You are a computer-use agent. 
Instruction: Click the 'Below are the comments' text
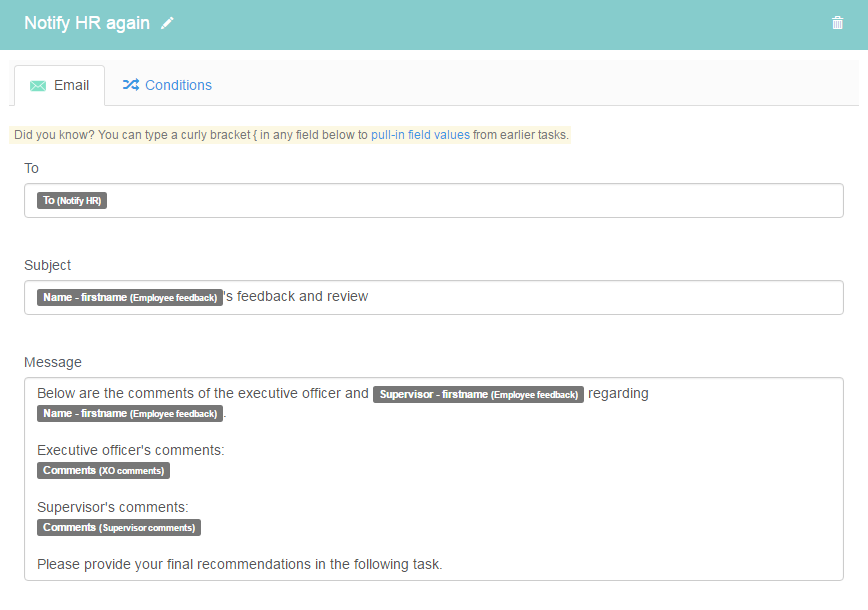click(x=115, y=393)
